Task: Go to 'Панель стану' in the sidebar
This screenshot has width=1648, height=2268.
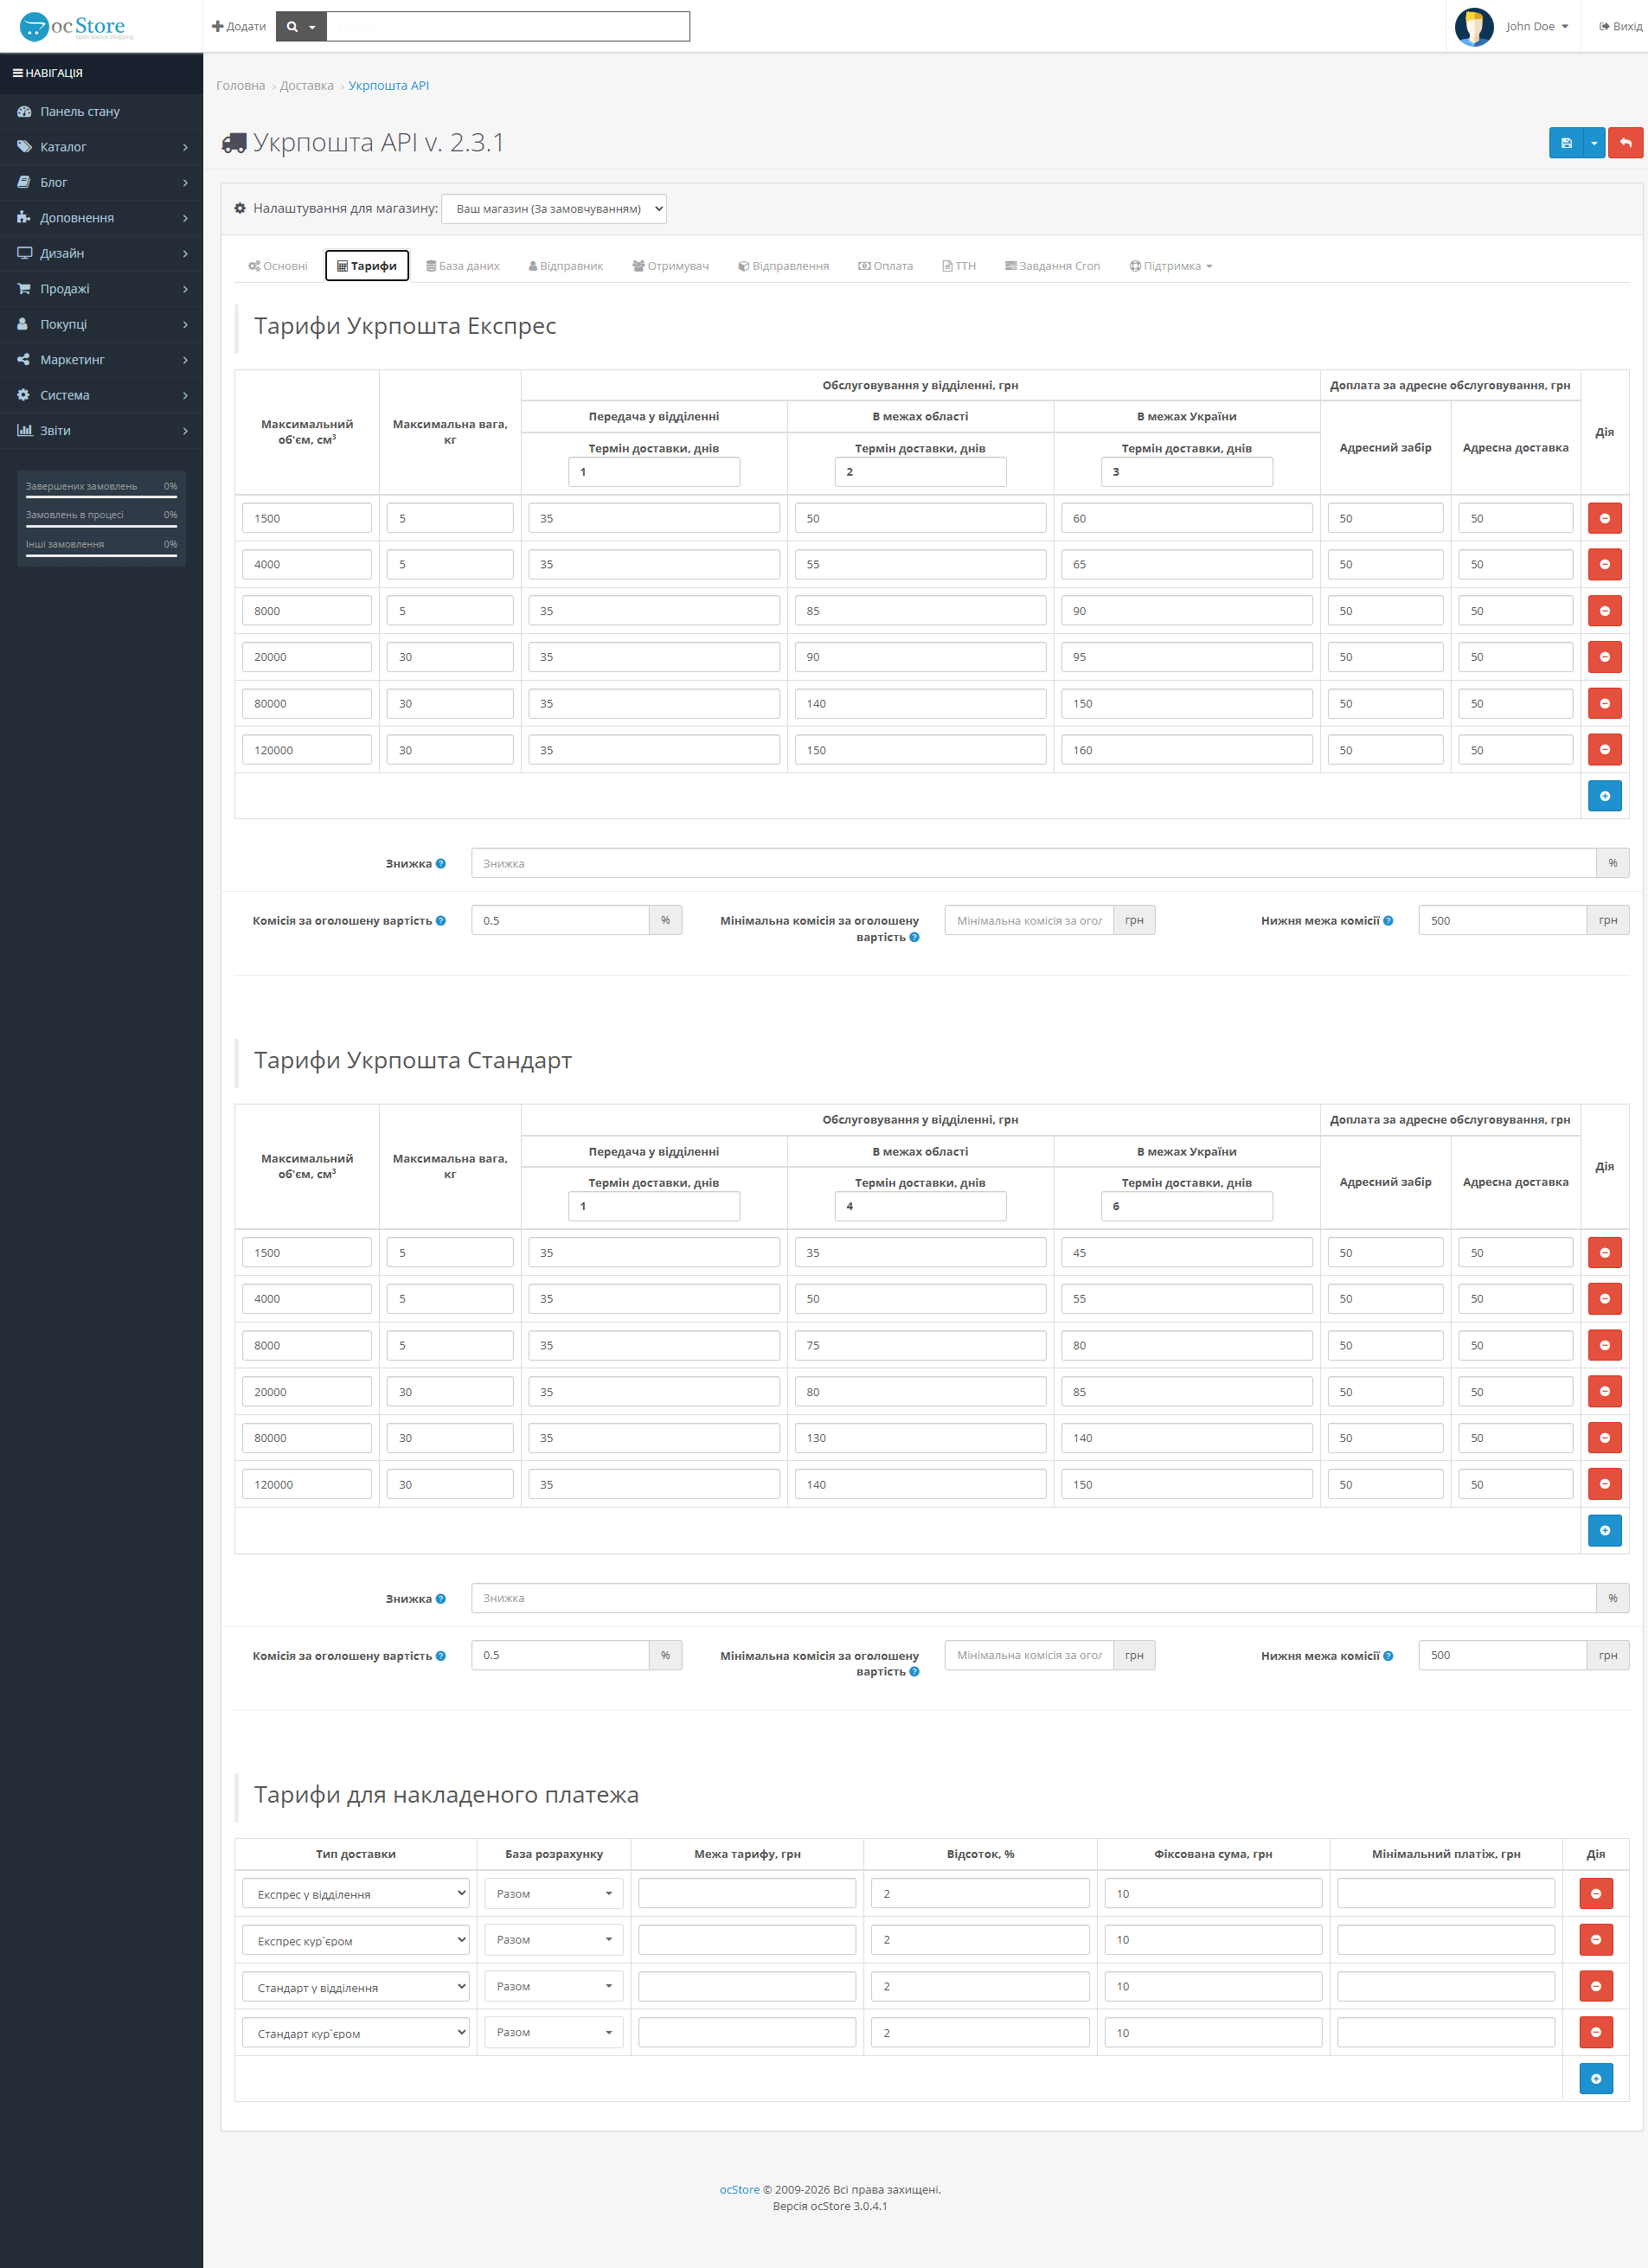Action: coord(101,112)
